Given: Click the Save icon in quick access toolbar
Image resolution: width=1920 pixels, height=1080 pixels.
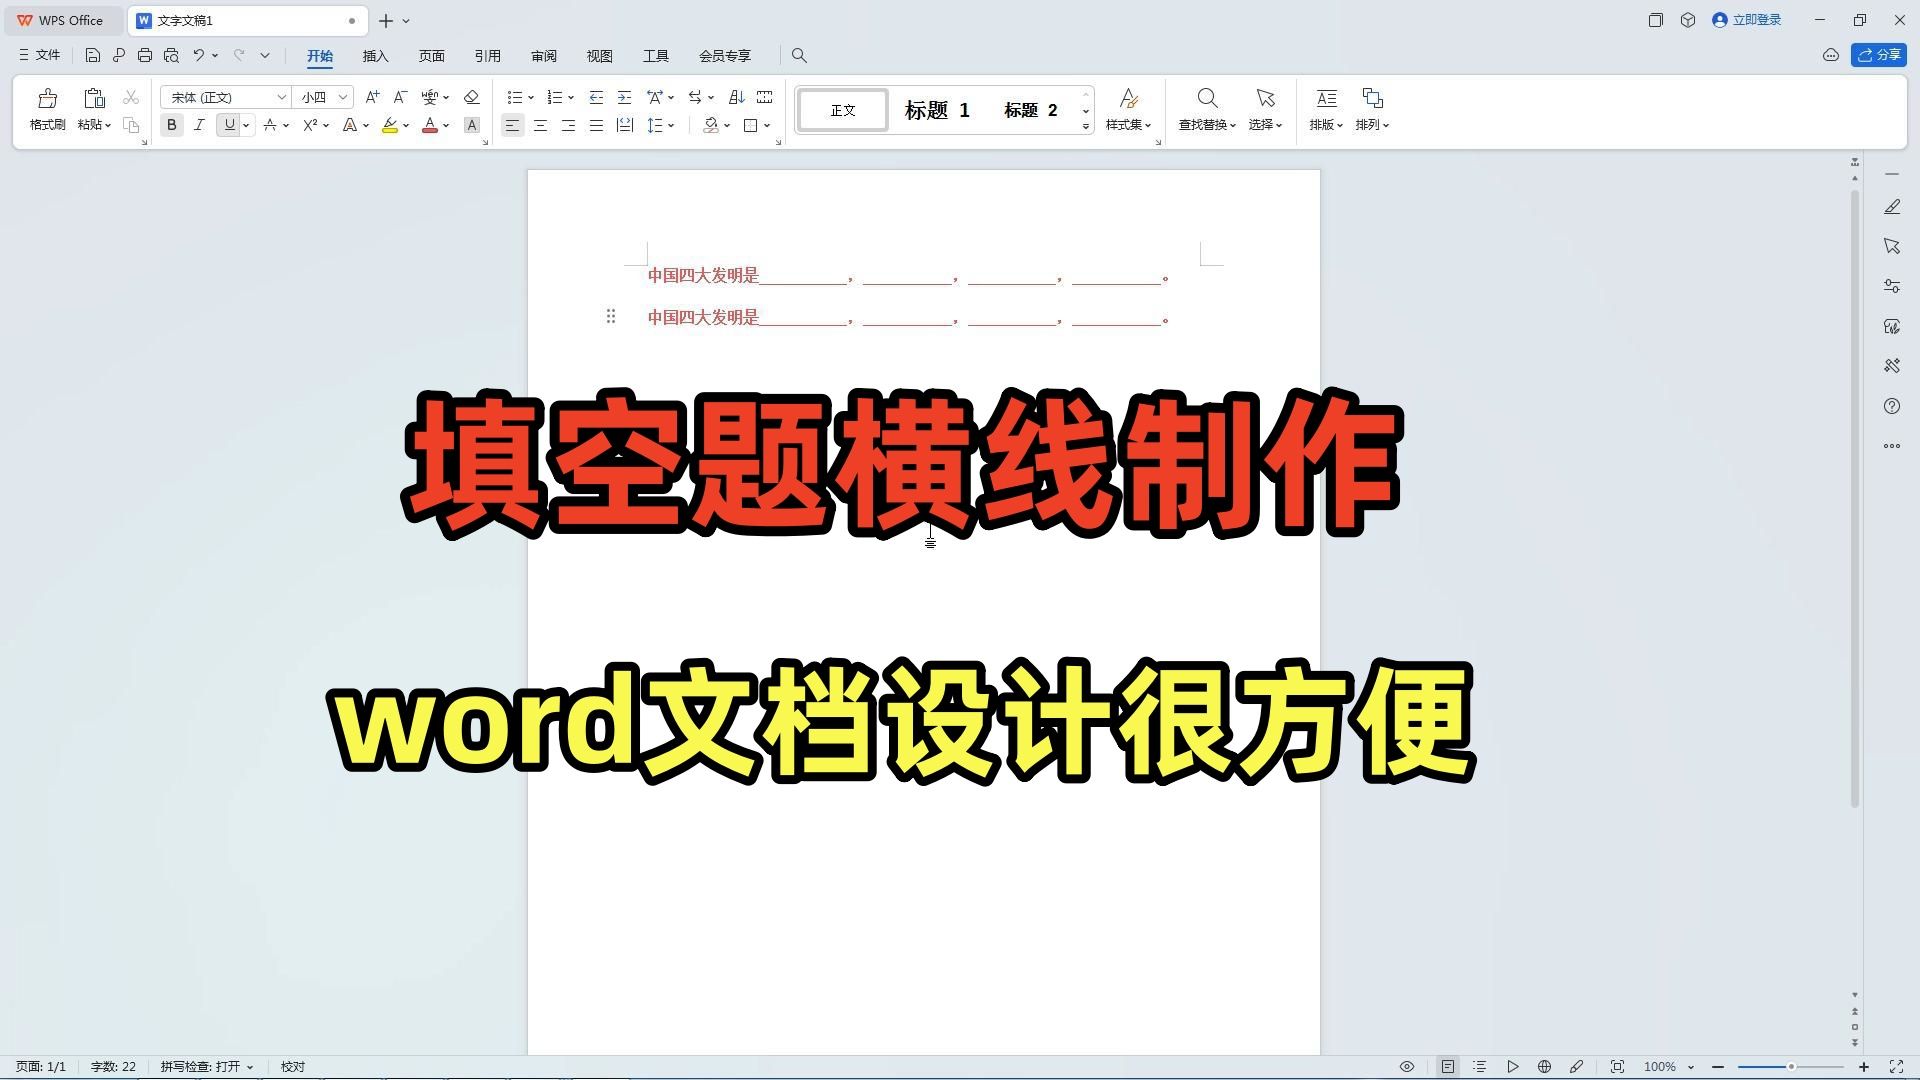Looking at the screenshot, I should 92,55.
